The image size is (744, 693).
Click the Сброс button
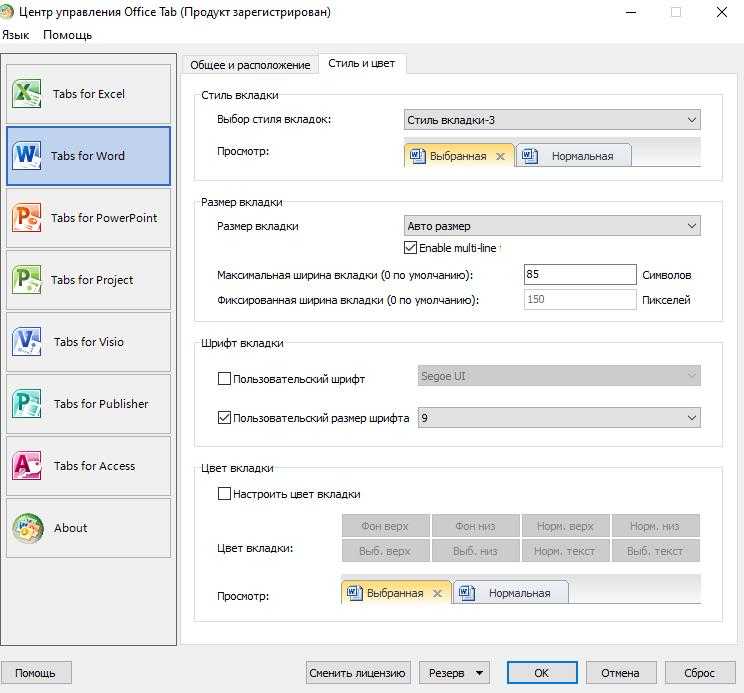[x=700, y=673]
